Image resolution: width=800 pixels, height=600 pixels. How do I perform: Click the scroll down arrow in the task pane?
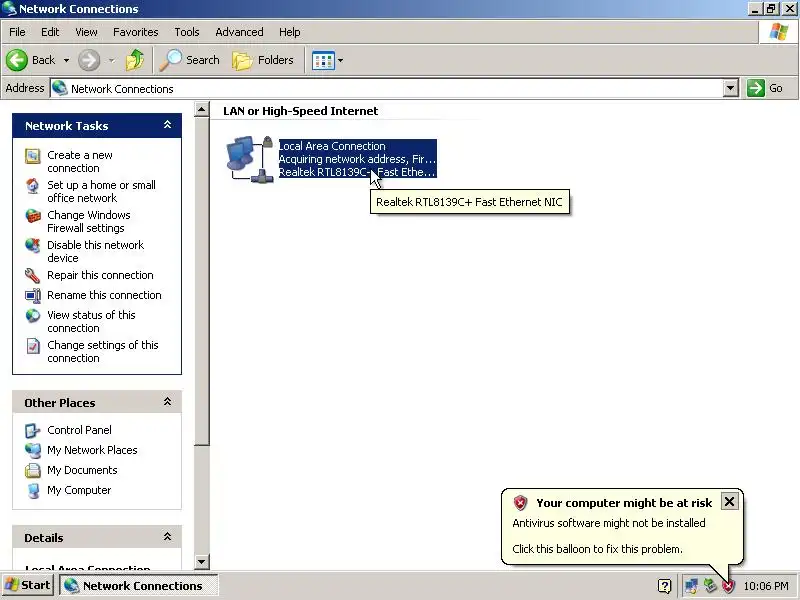coord(202,562)
